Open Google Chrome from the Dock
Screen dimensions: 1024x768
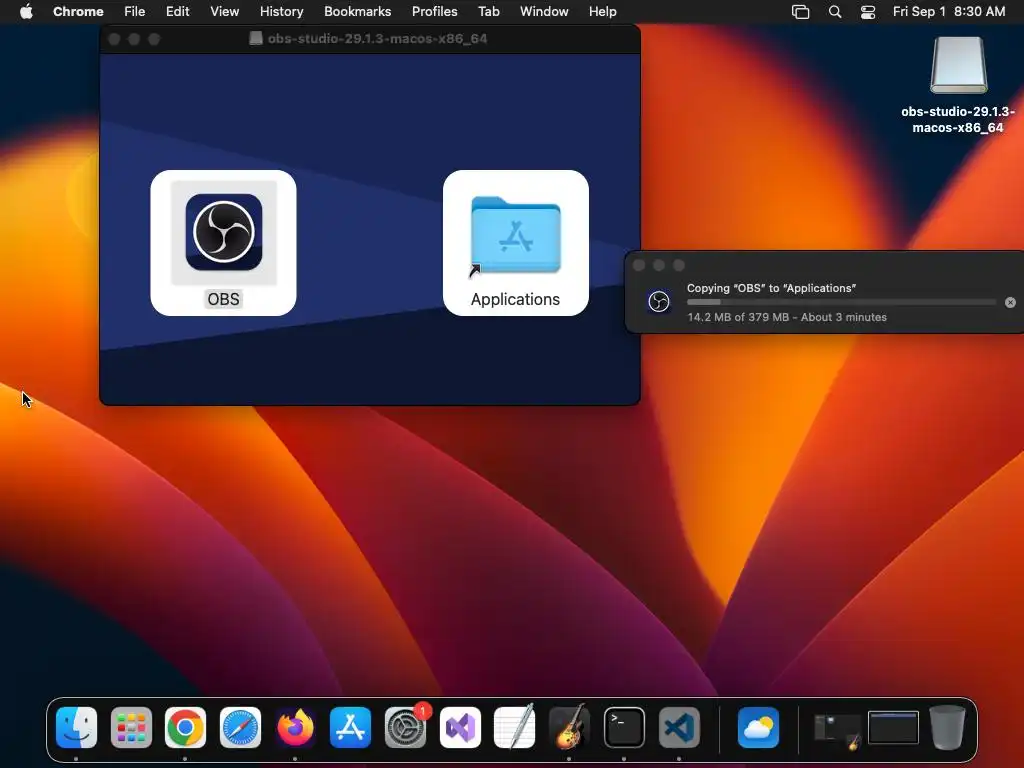point(185,728)
